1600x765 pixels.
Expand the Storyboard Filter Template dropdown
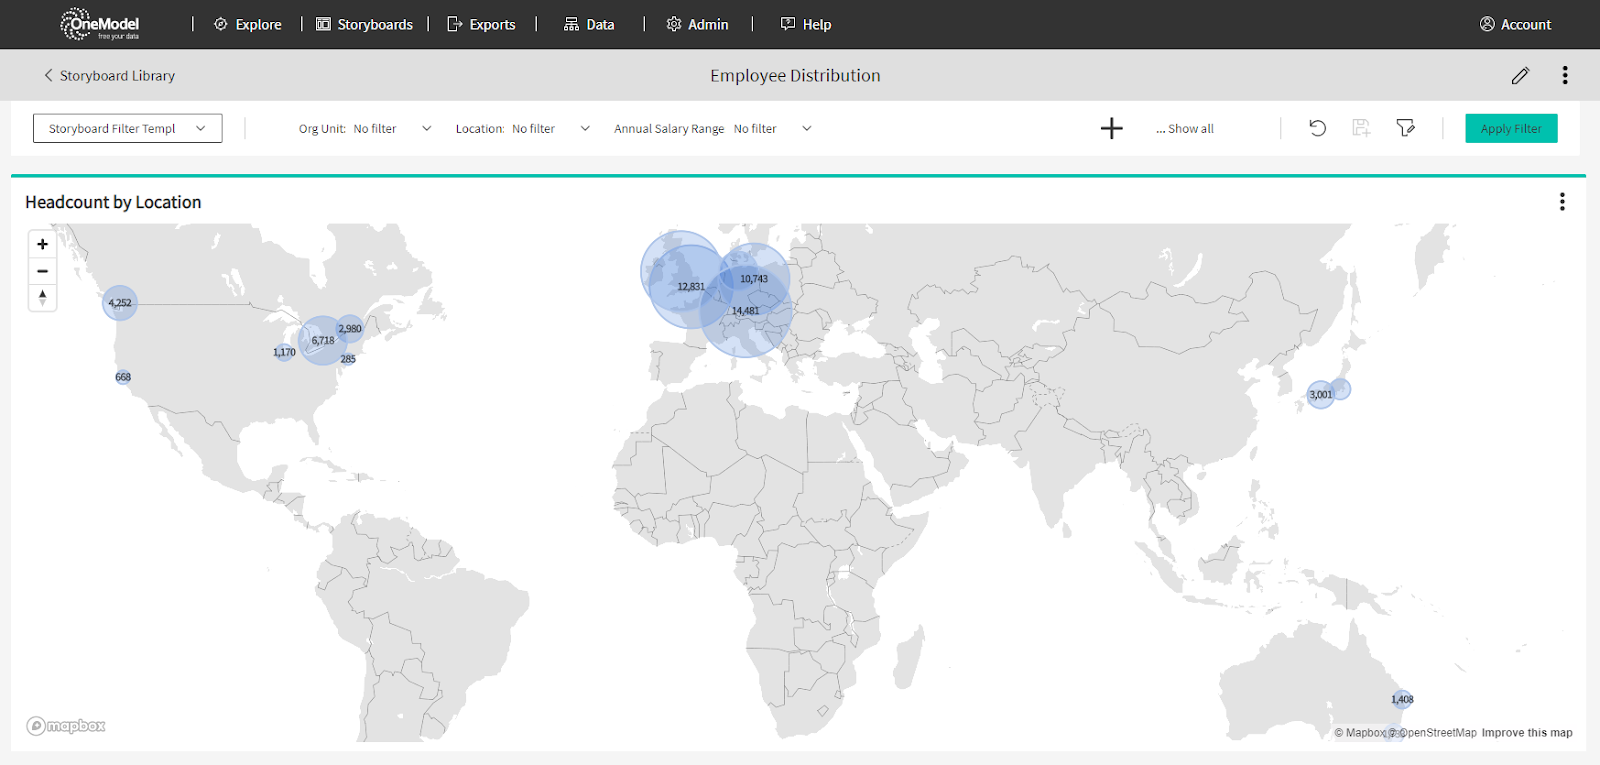click(127, 129)
